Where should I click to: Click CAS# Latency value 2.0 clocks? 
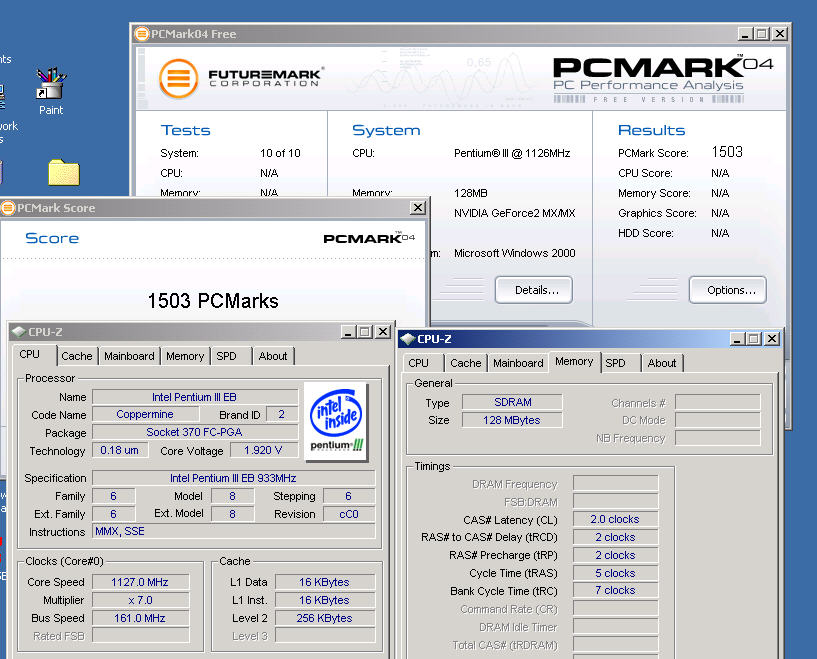click(615, 519)
